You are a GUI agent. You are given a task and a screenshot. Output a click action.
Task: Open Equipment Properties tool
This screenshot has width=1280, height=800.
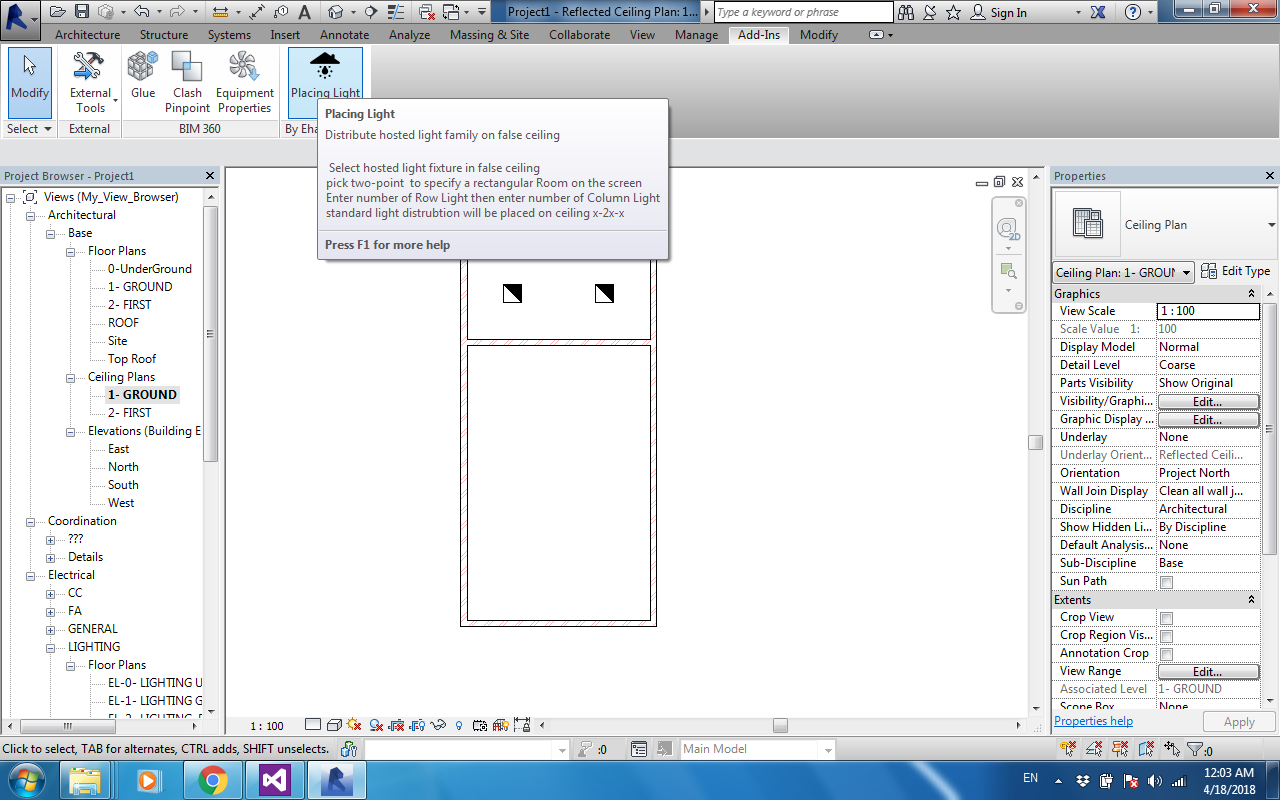point(244,82)
